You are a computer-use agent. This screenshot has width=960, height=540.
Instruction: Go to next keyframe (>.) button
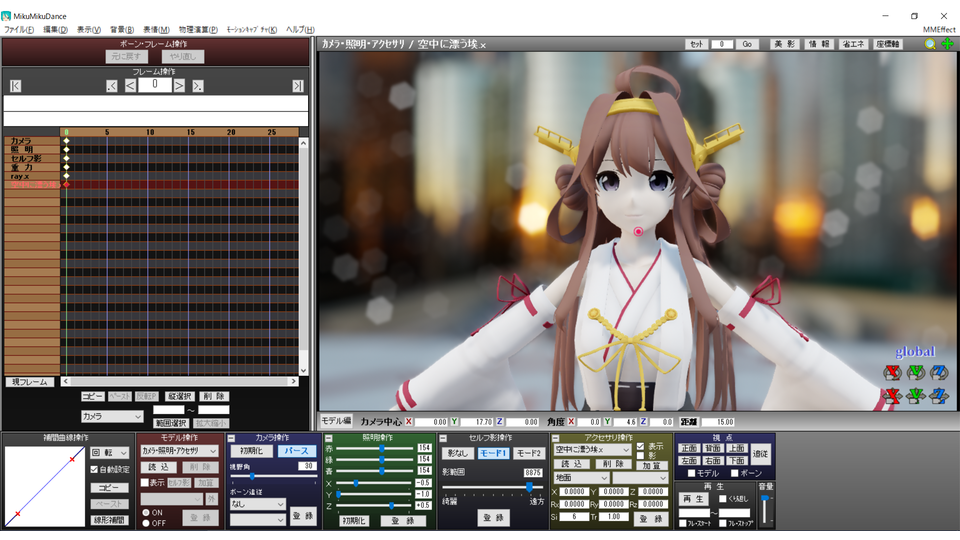tap(198, 86)
